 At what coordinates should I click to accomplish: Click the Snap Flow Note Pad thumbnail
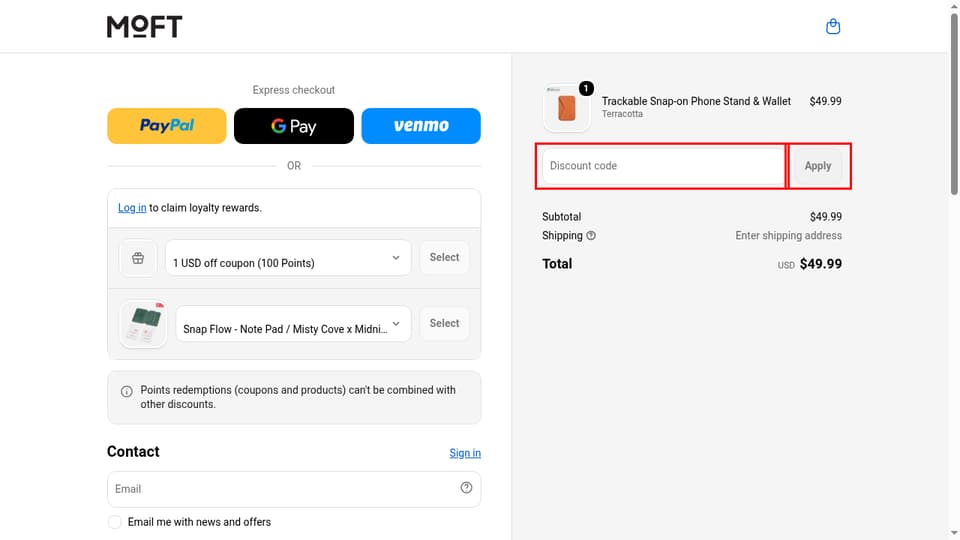point(143,324)
